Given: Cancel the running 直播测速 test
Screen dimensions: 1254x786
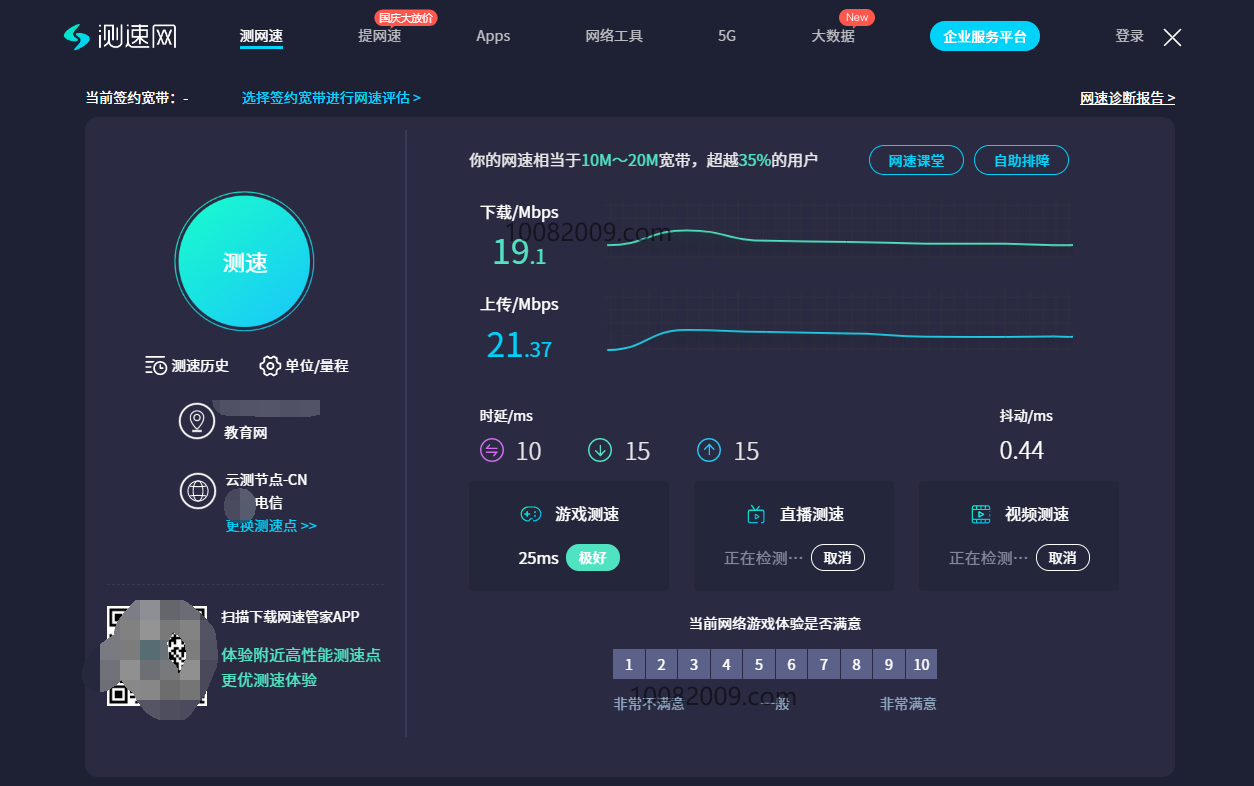Looking at the screenshot, I should pos(838,557).
